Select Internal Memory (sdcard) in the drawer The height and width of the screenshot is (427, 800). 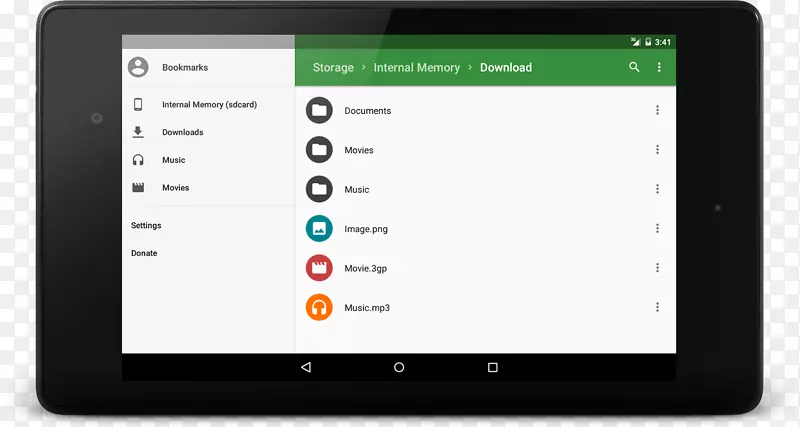coord(209,105)
